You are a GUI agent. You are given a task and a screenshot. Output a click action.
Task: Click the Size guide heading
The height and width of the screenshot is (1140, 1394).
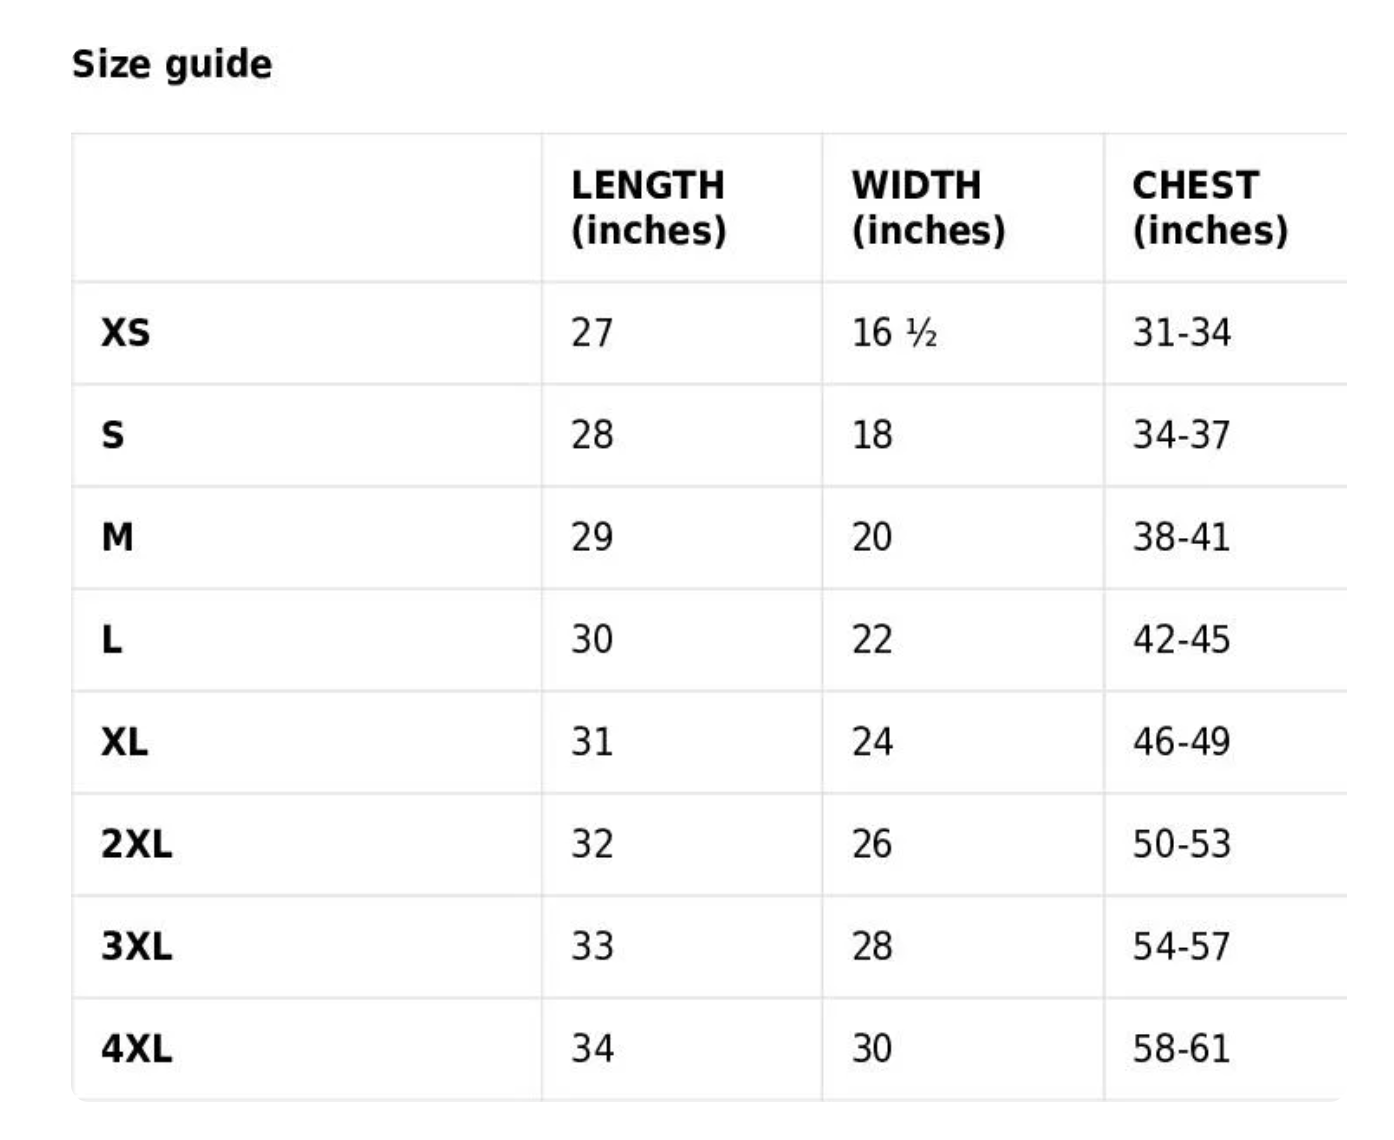(172, 64)
